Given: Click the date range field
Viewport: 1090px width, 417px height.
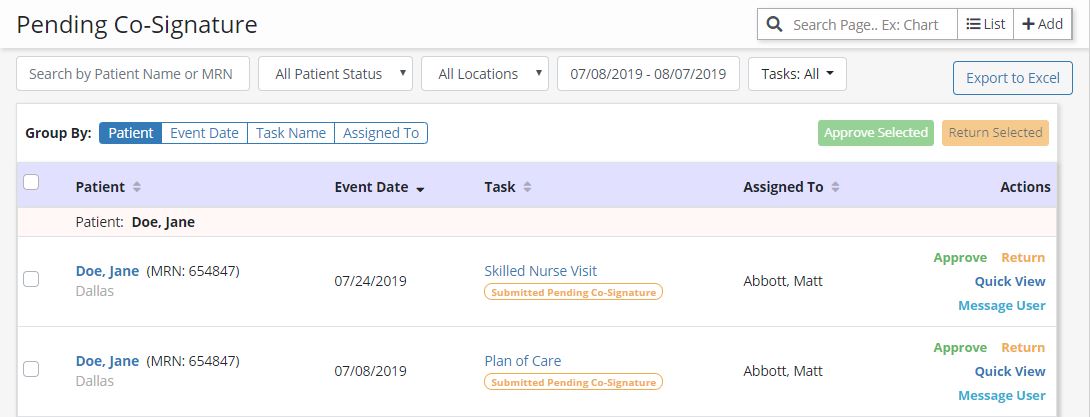Looking at the screenshot, I should tap(647, 74).
